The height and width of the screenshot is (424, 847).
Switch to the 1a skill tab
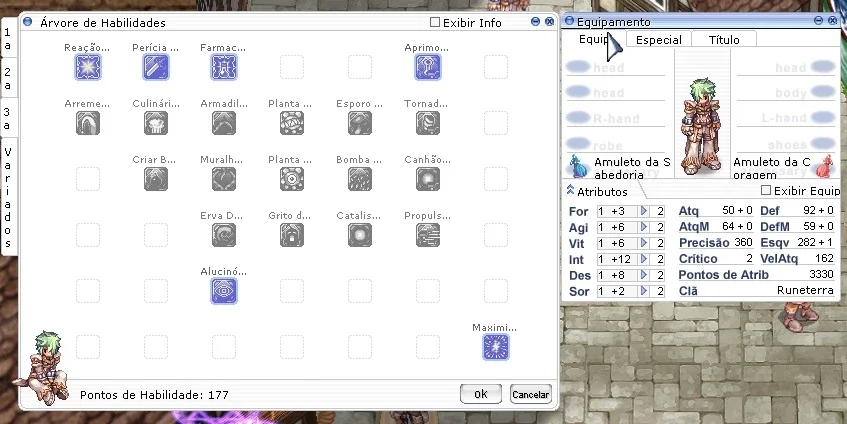pyautogui.click(x=8, y=39)
